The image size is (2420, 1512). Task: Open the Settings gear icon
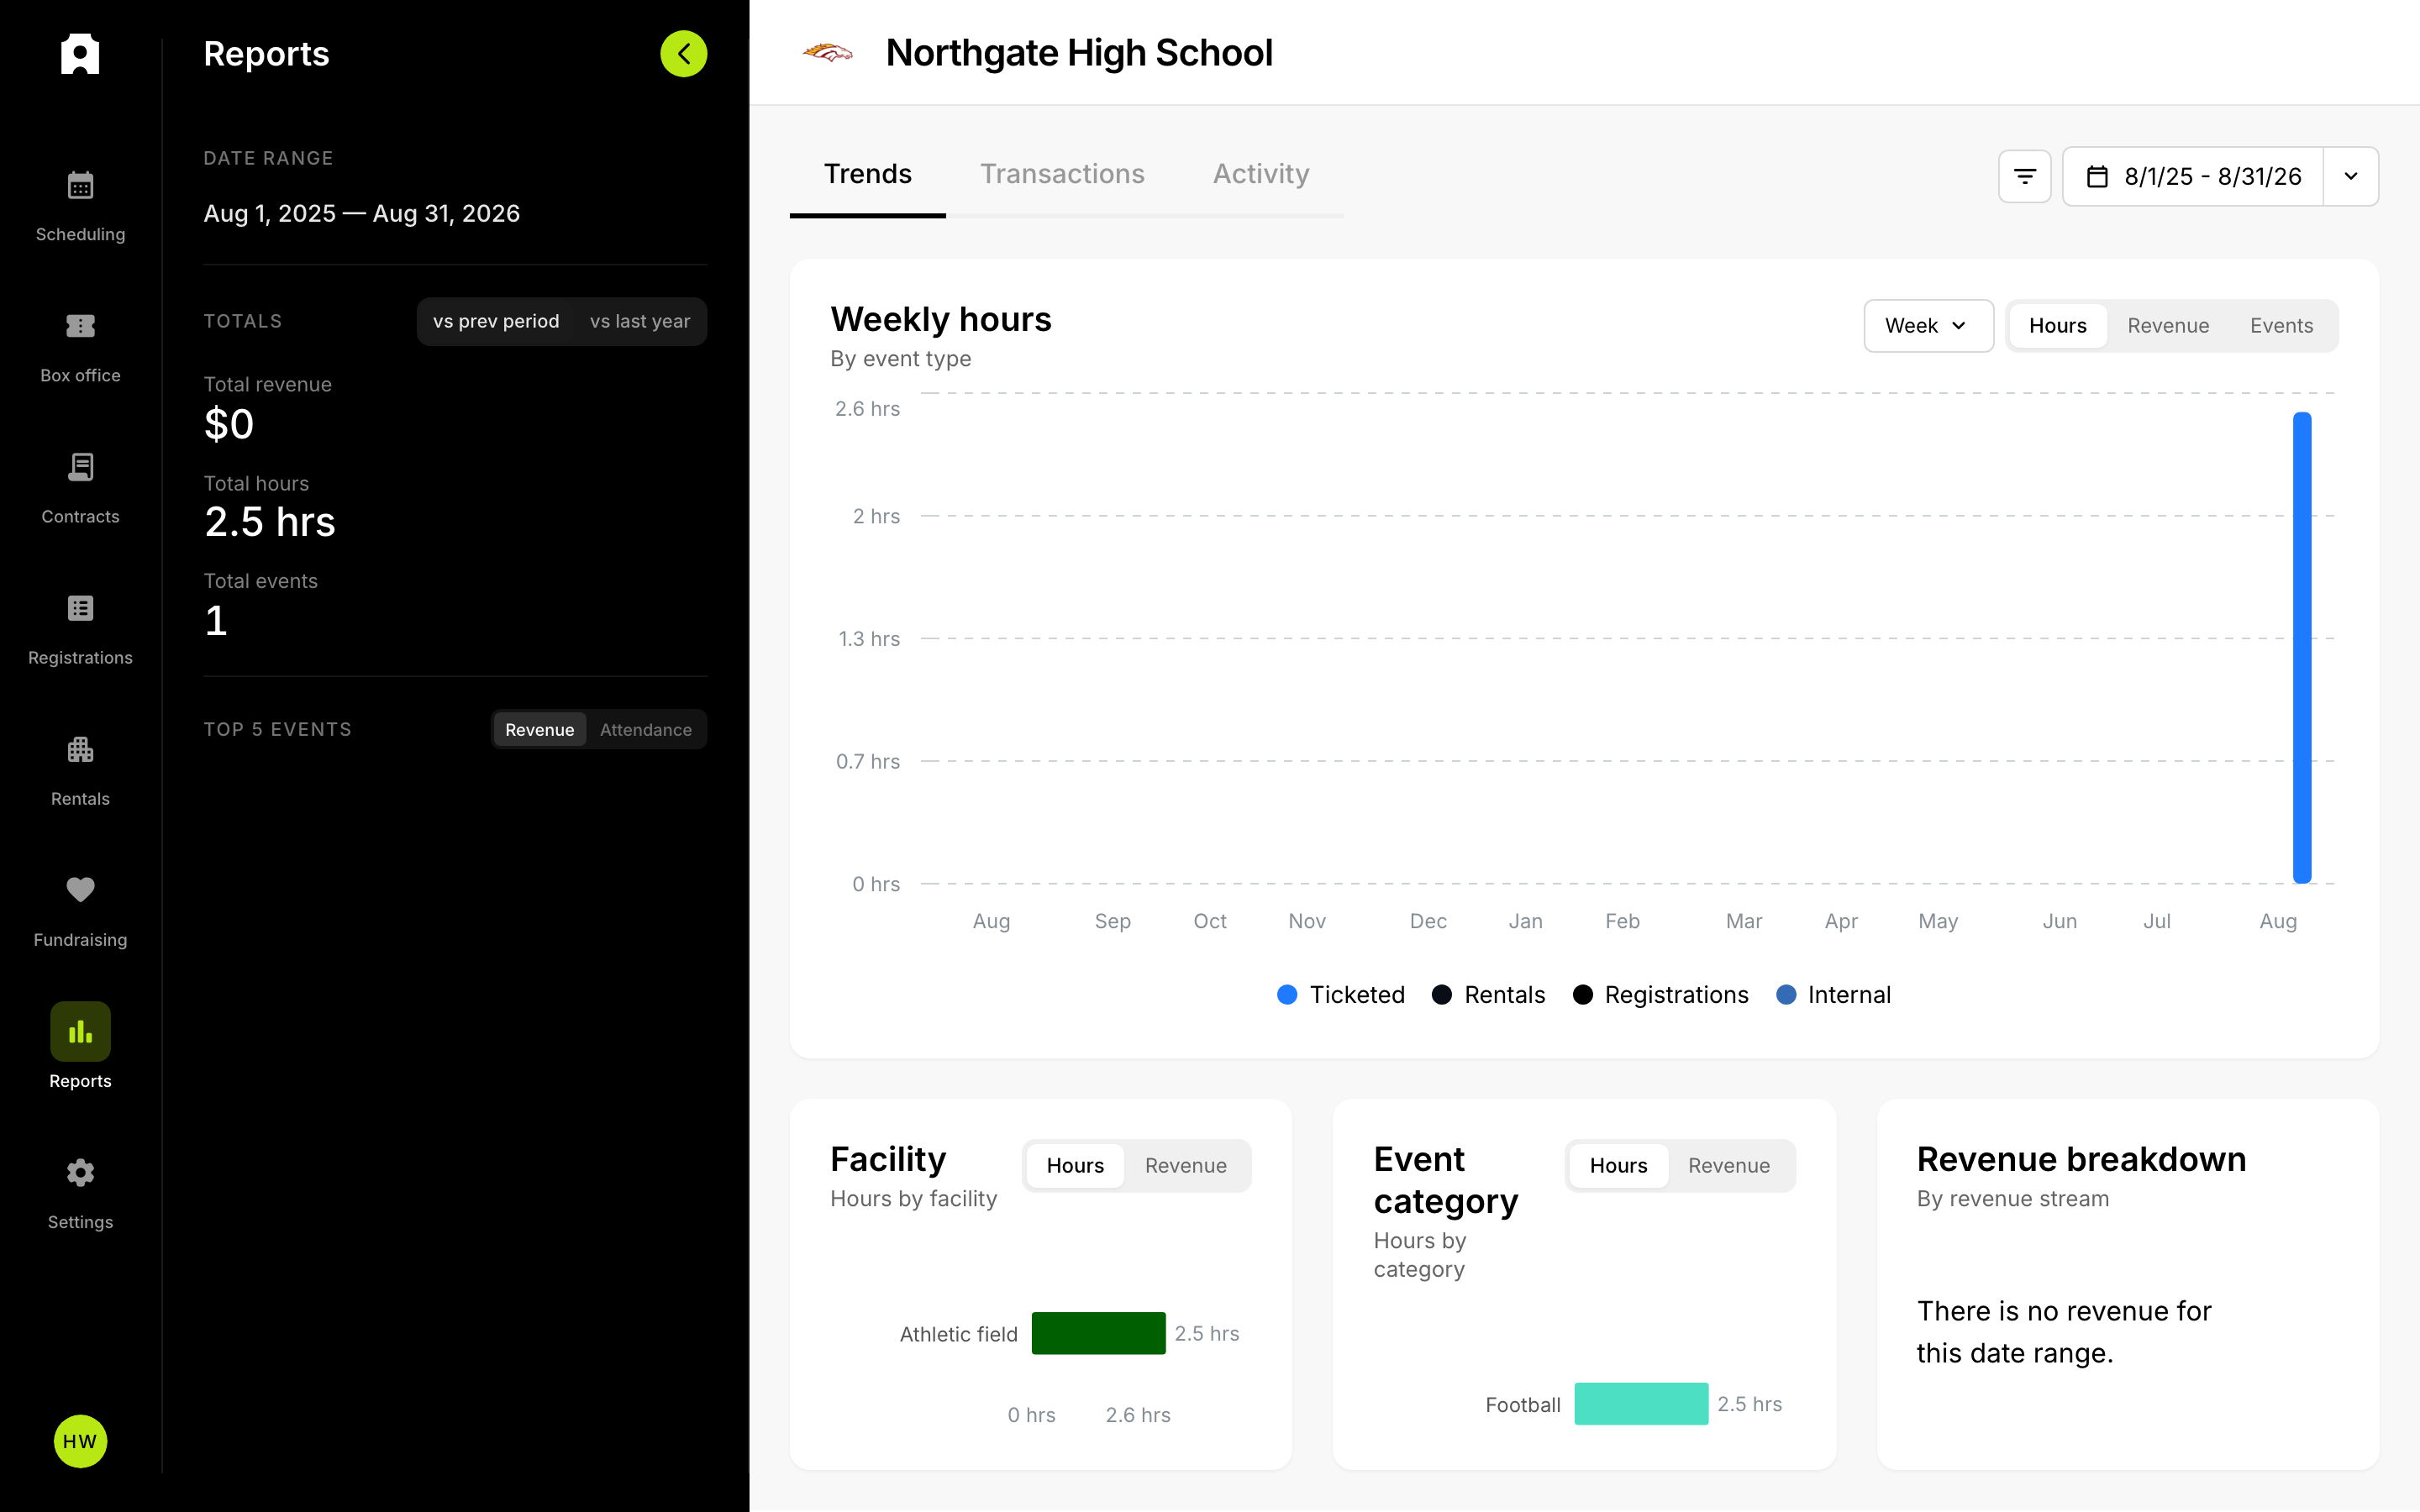tap(80, 1172)
